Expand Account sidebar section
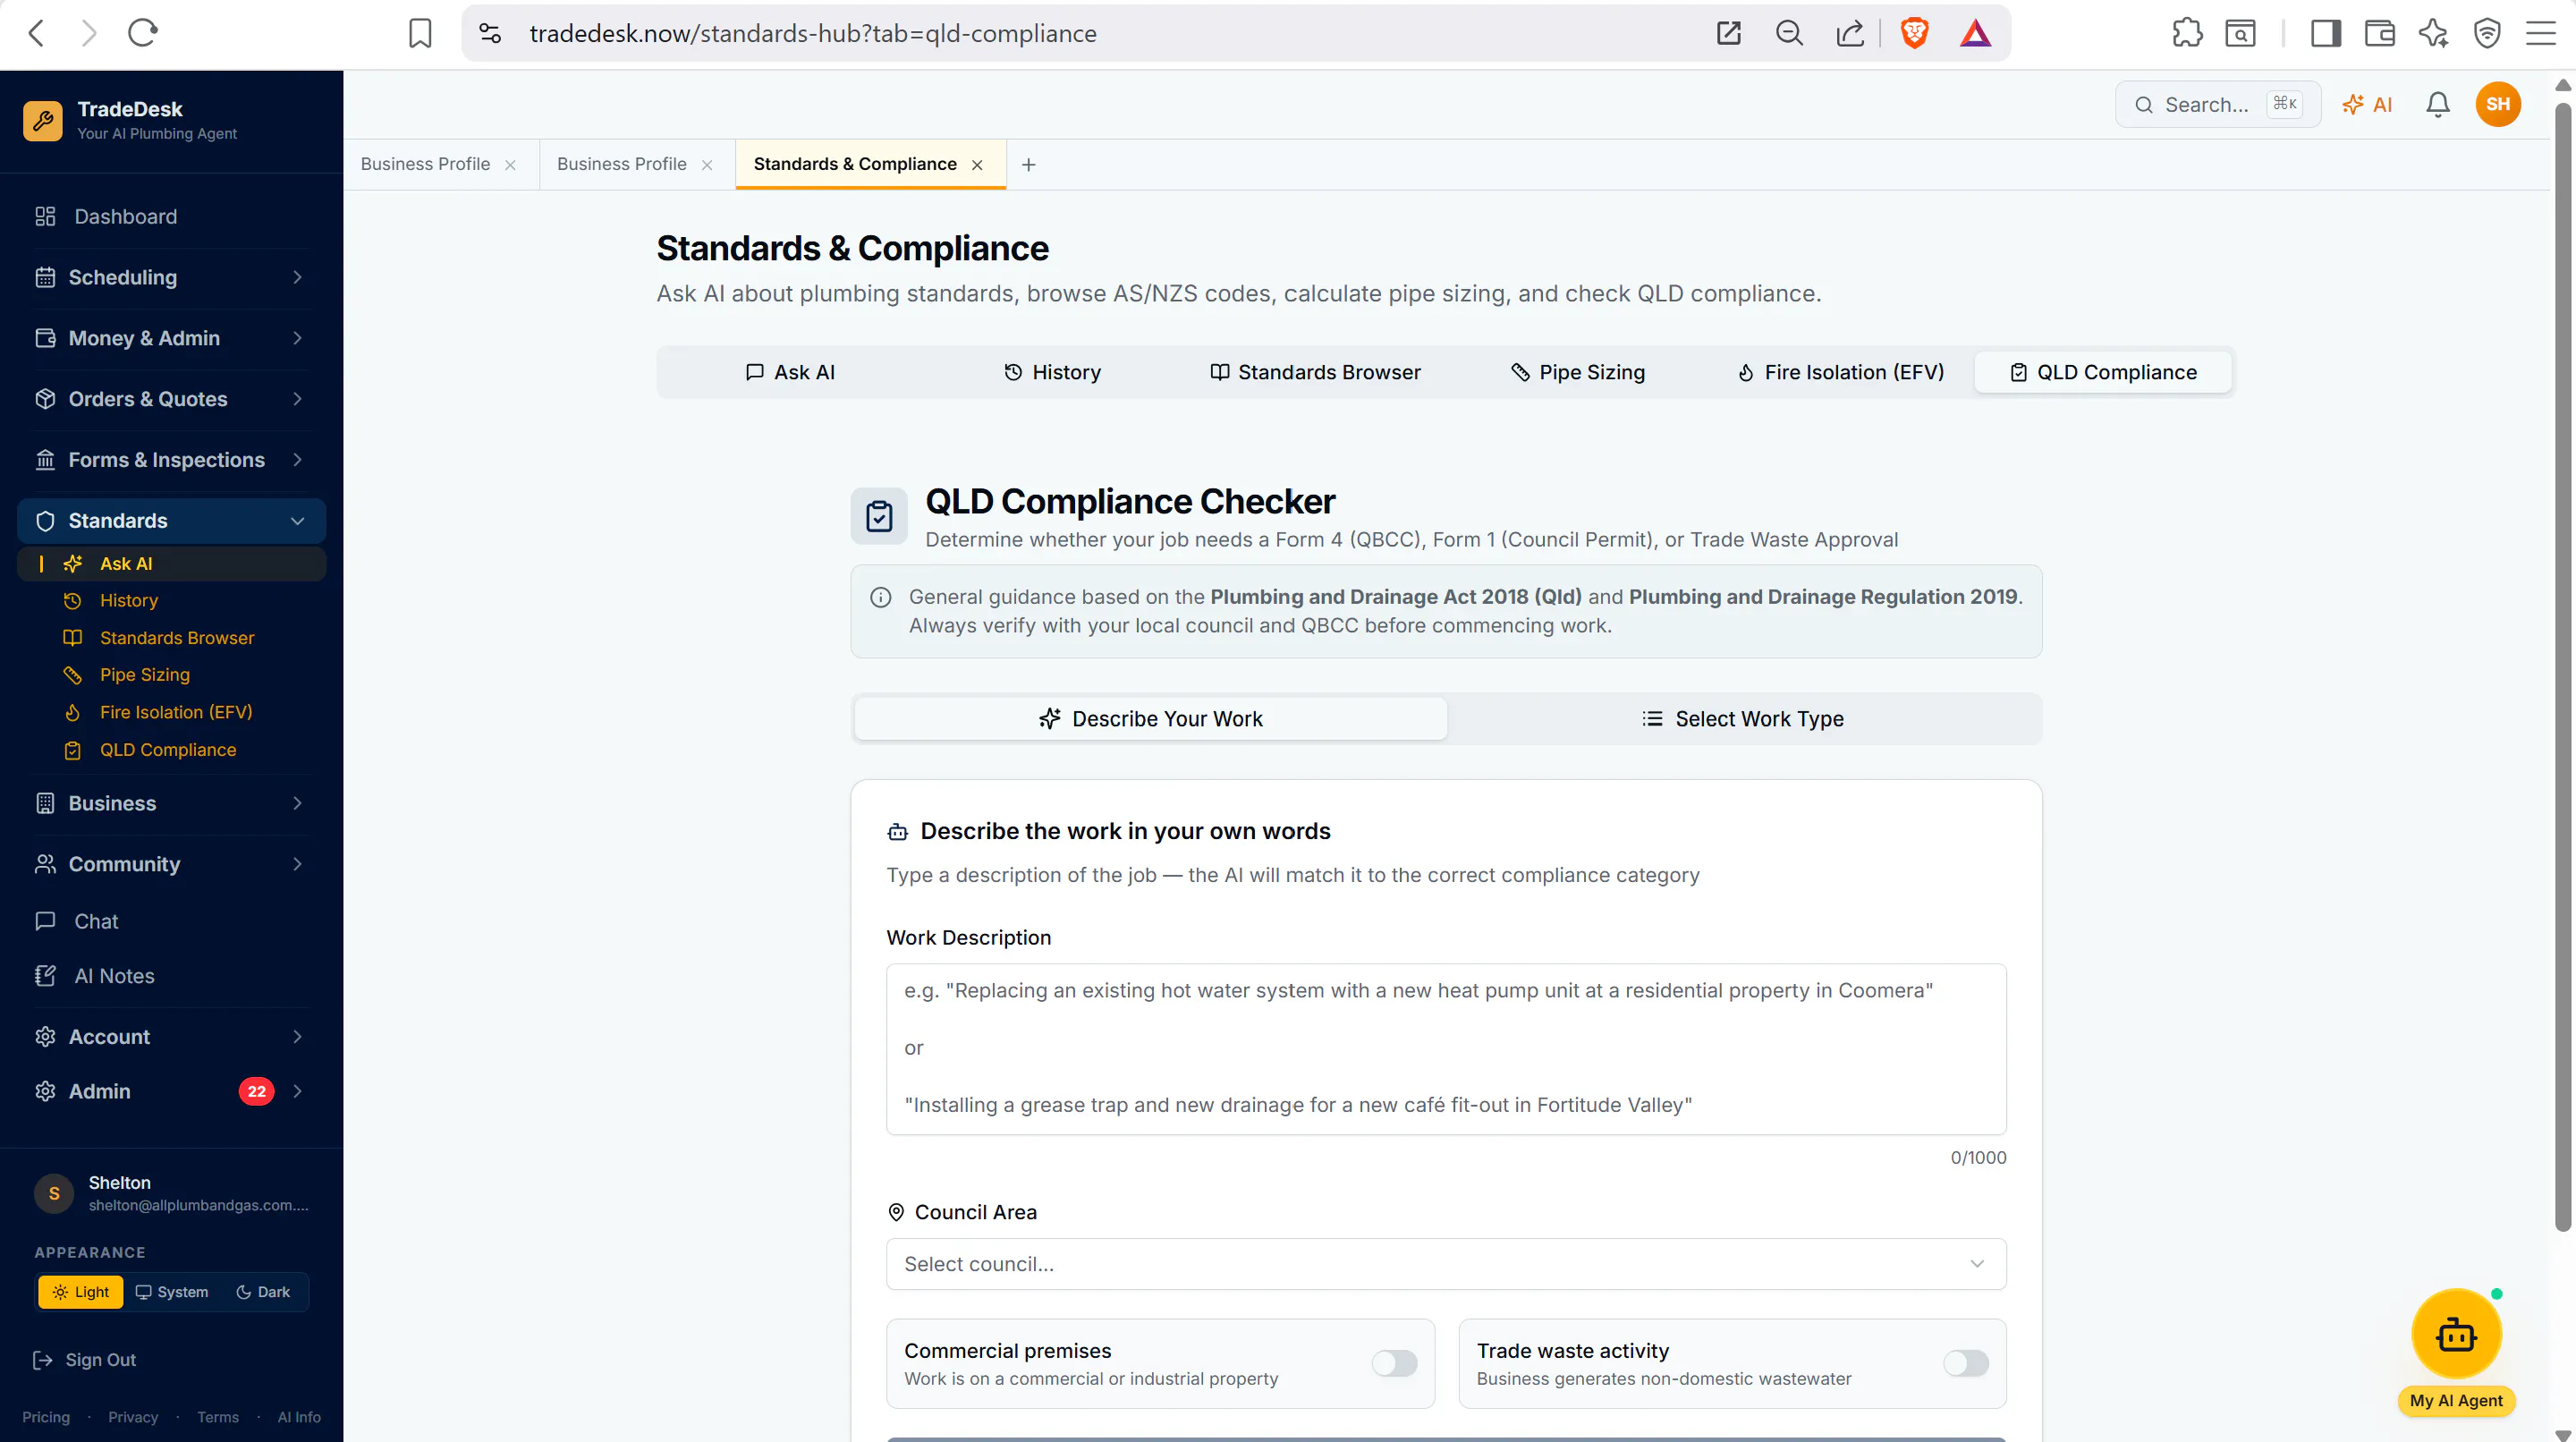Screen dimensions: 2576x1442 [x=171, y=1037]
